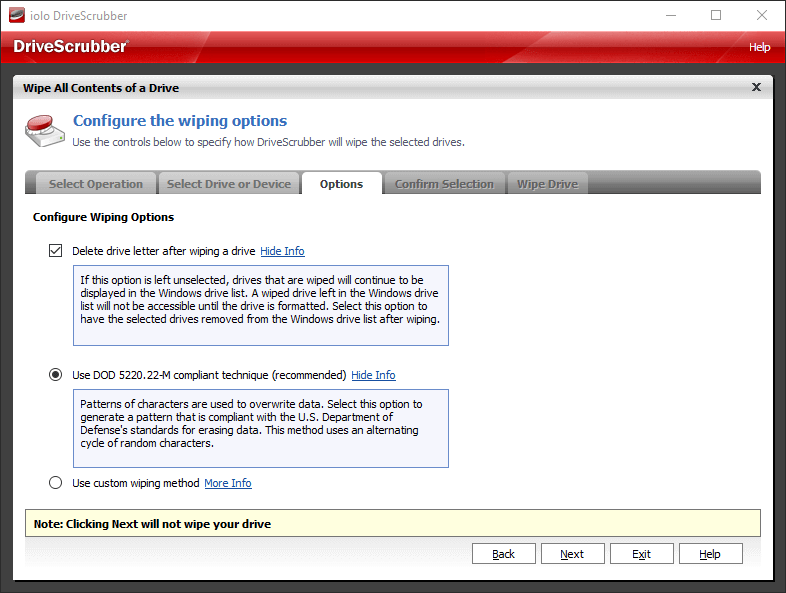
Task: Expand More Info for custom wiping method
Action: click(228, 483)
